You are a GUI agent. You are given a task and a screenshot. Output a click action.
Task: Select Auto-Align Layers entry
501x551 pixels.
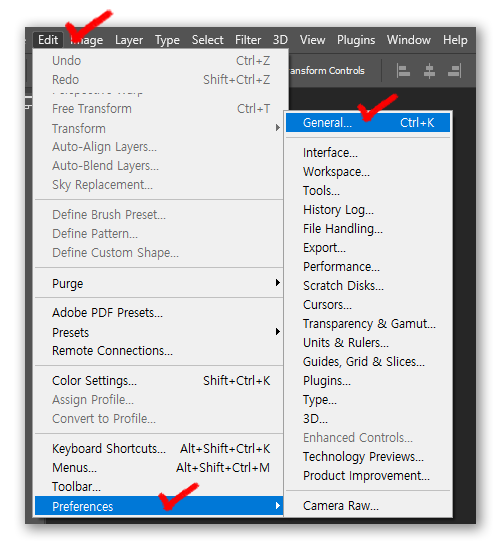point(159,147)
